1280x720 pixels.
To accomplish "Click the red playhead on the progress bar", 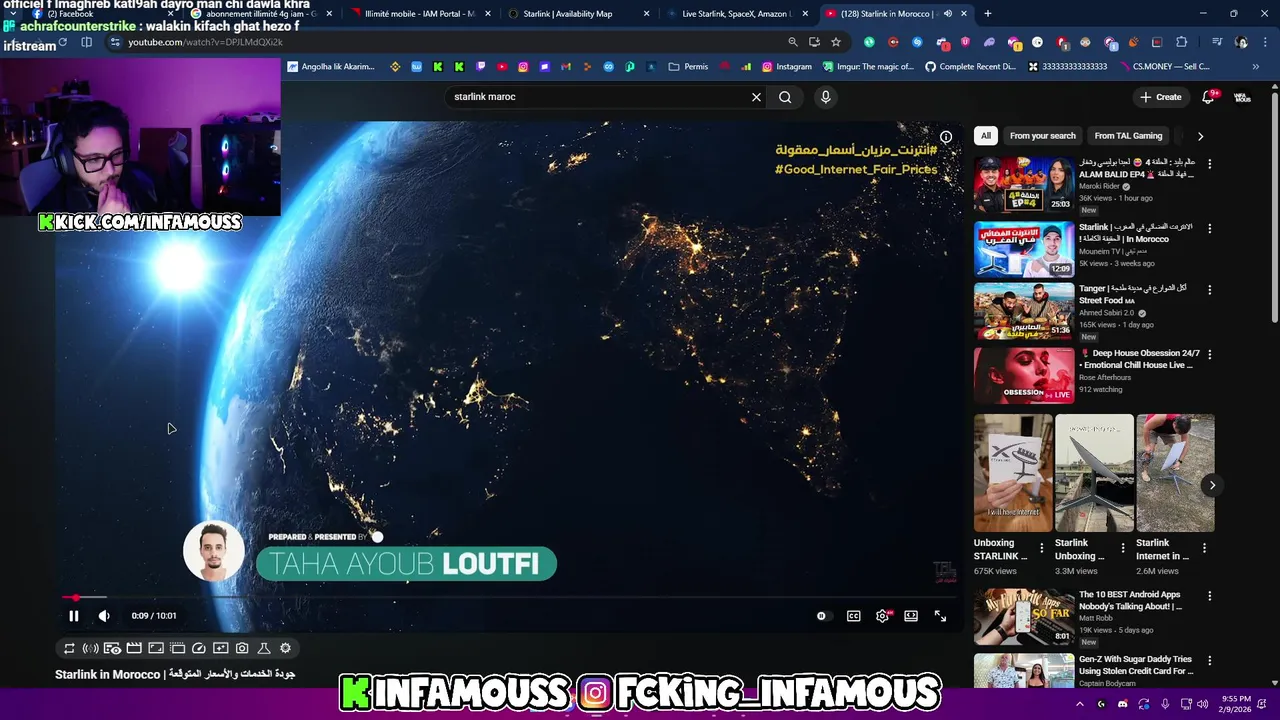I will click(x=76, y=598).
